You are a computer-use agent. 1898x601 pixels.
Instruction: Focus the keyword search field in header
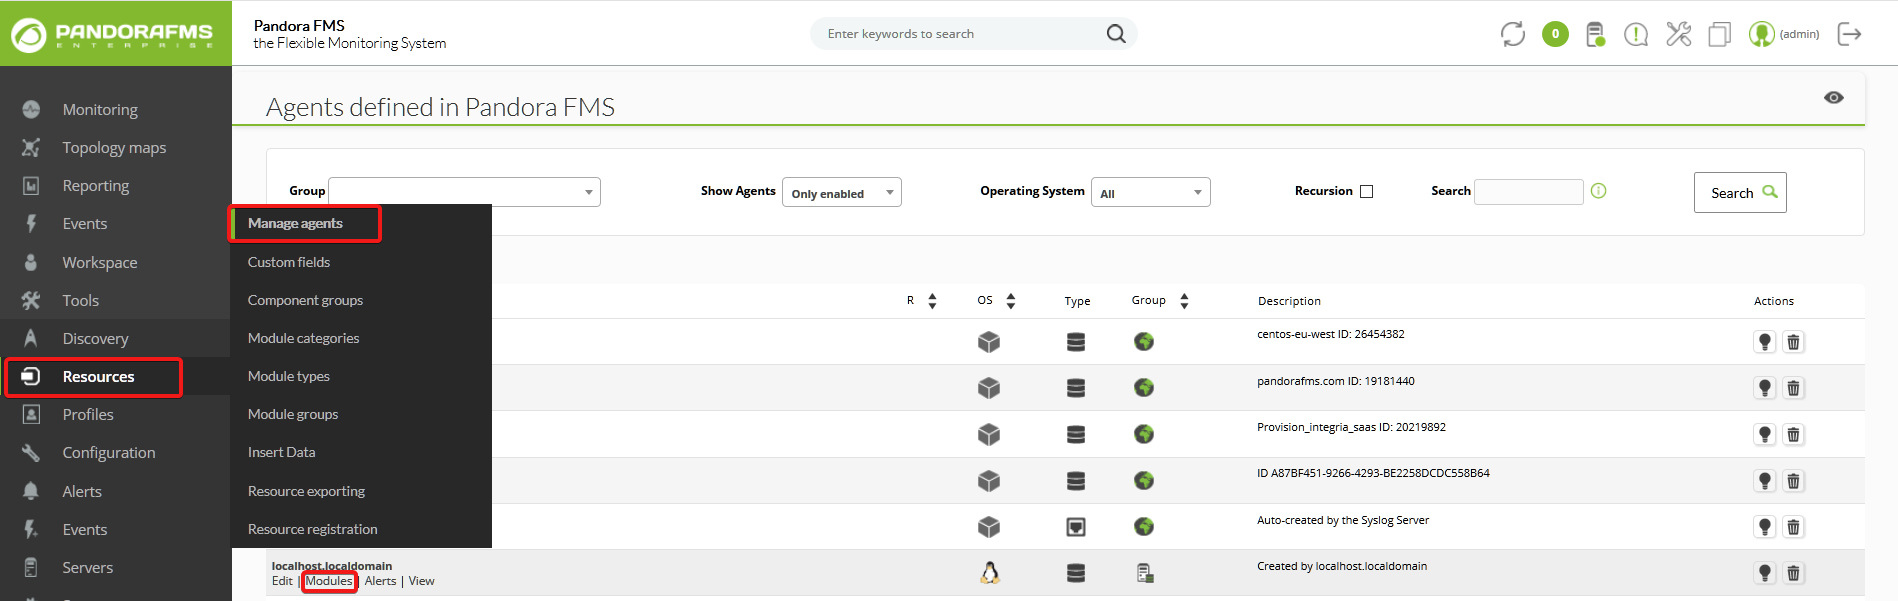[x=960, y=34]
